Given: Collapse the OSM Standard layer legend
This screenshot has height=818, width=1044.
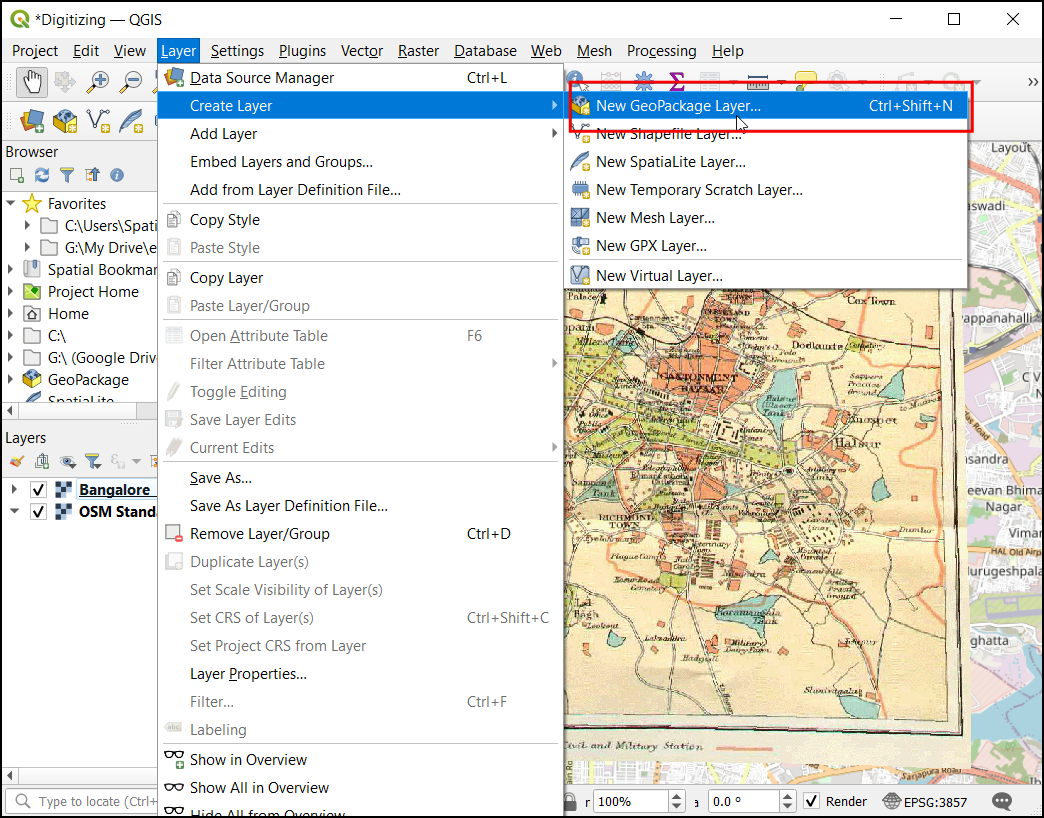Looking at the screenshot, I should (x=14, y=512).
